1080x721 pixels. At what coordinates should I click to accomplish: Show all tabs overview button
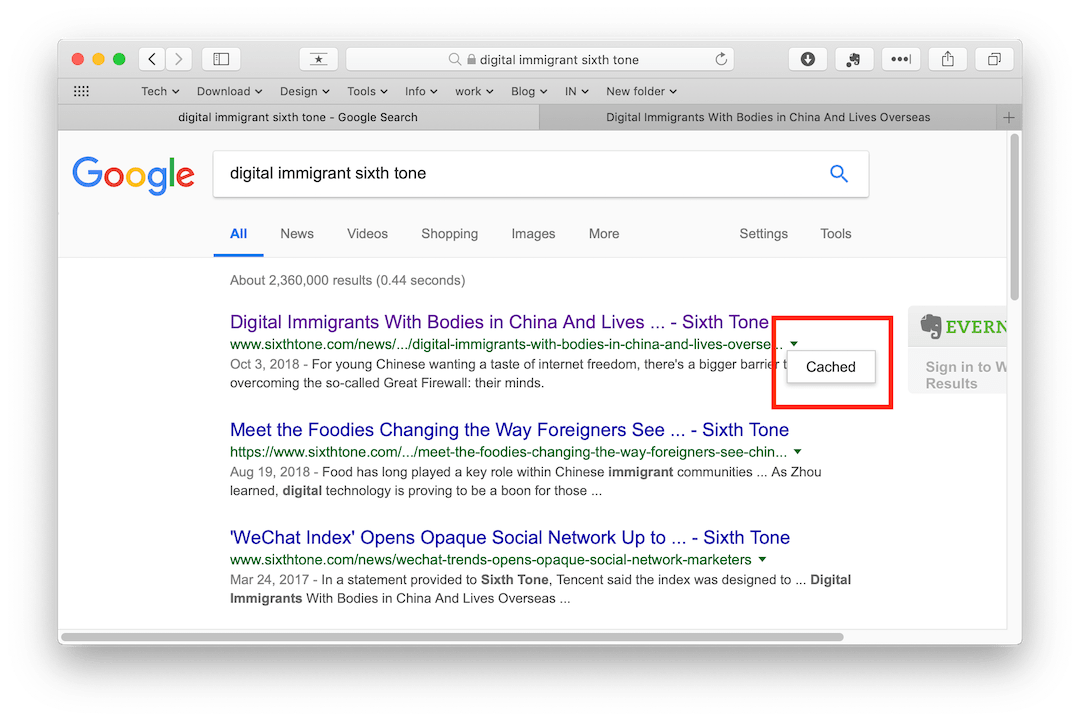click(x=994, y=59)
